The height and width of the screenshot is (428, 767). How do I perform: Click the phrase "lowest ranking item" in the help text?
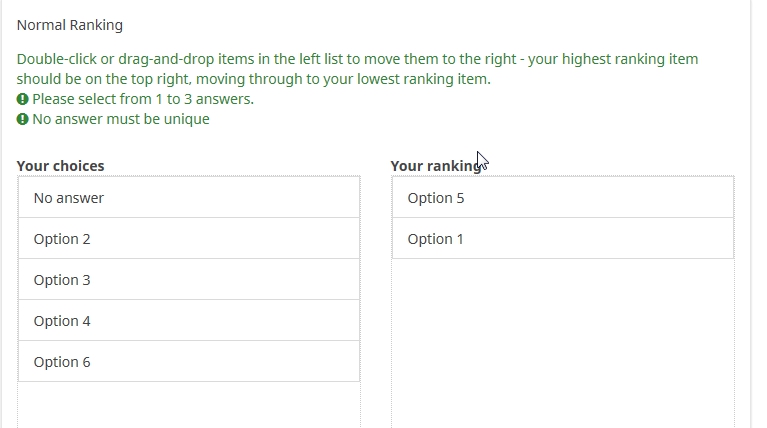424,79
